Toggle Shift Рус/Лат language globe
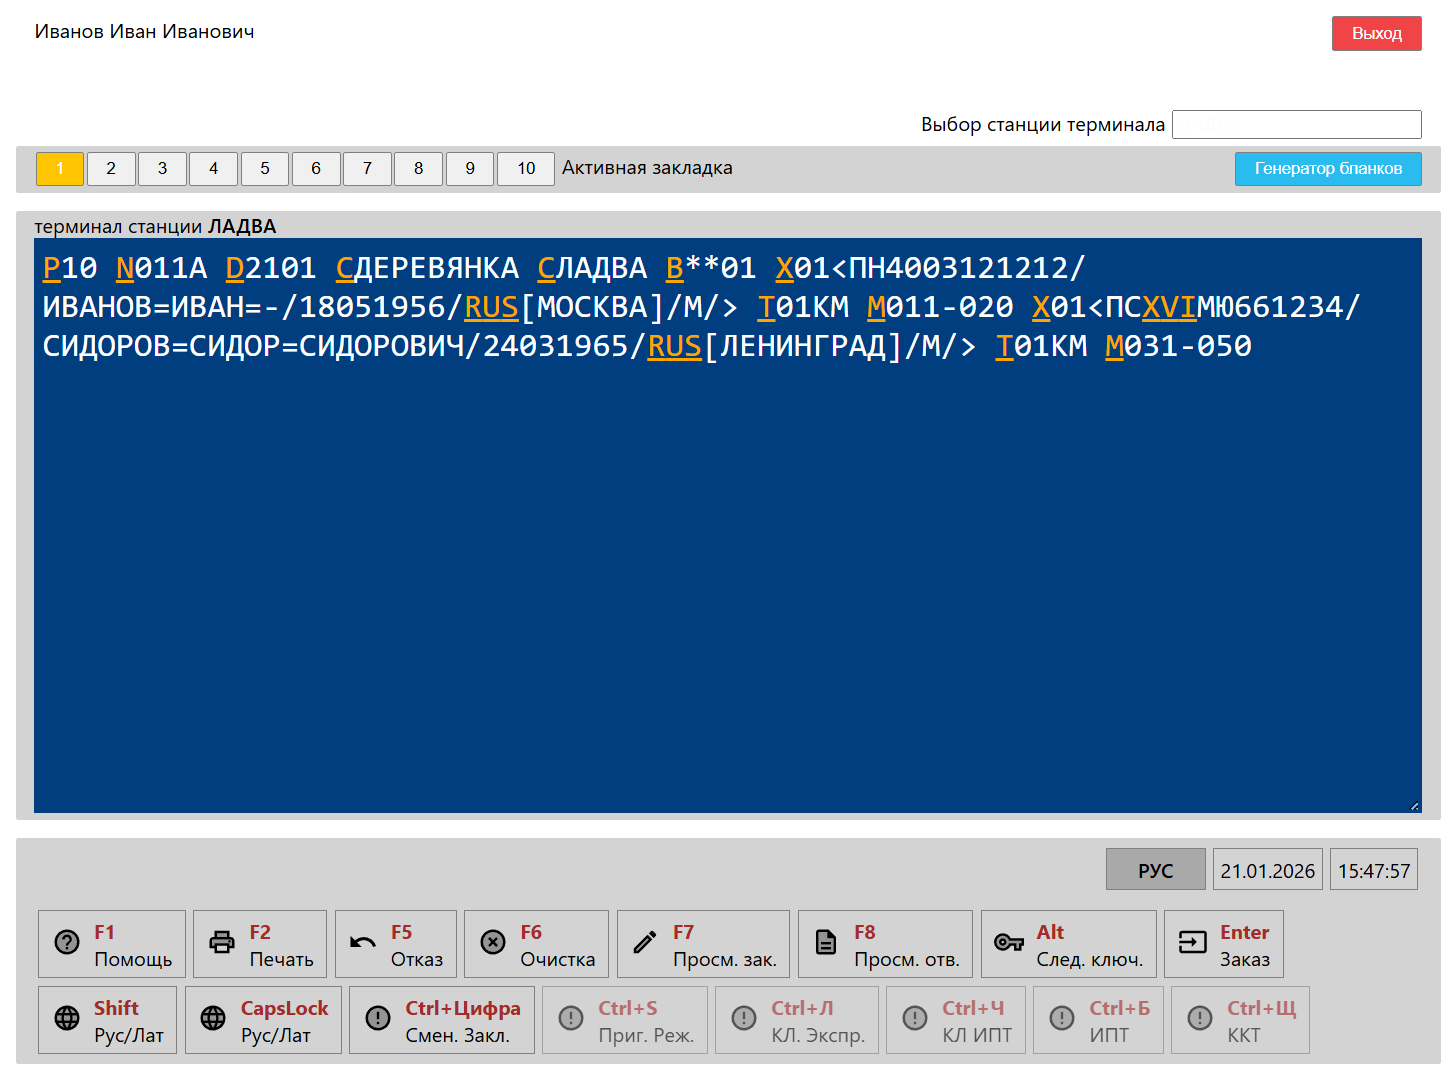 (x=67, y=1019)
